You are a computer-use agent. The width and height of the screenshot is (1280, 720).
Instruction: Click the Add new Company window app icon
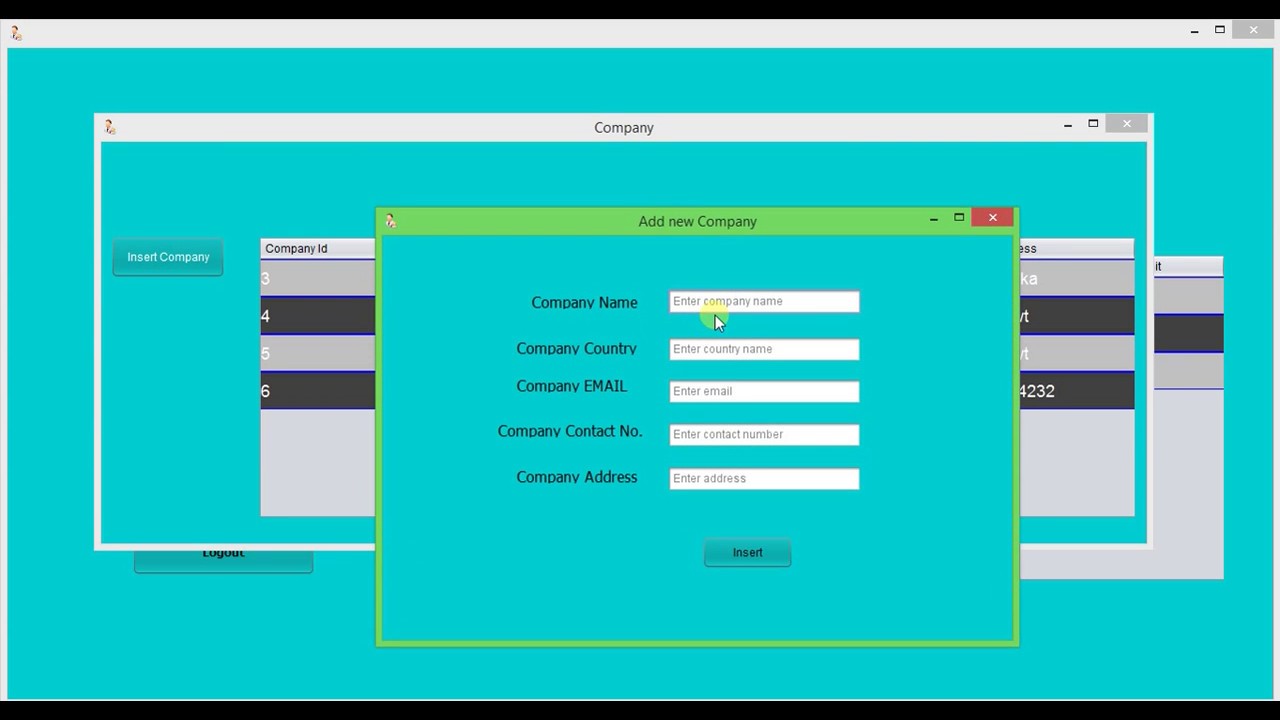click(x=390, y=221)
